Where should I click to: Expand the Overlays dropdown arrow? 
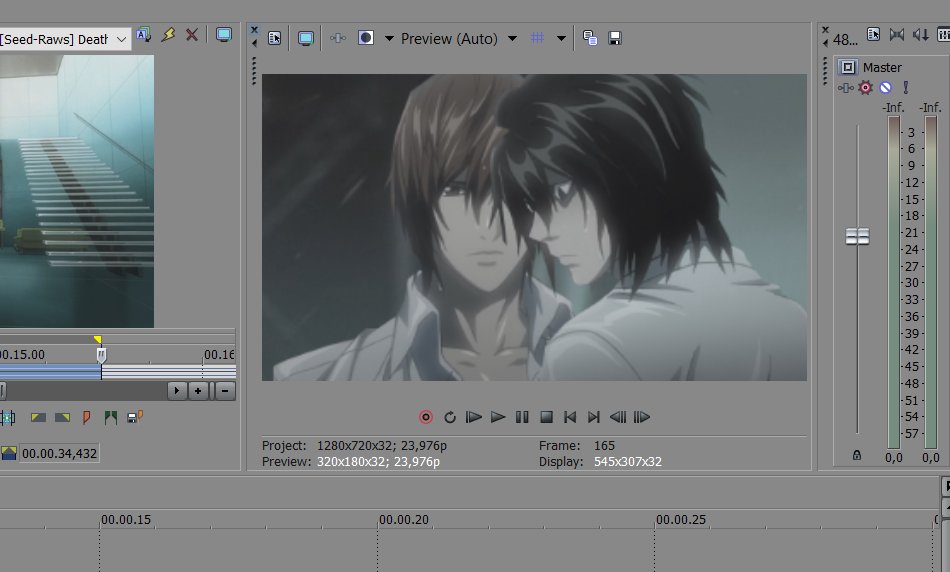(561, 38)
